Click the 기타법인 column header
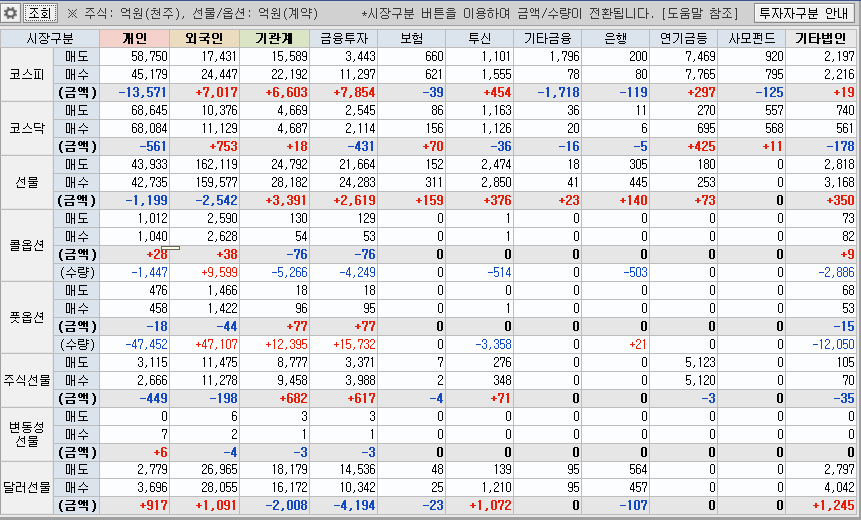Screen dimensions: 861x520 pyautogui.click(x=821, y=38)
